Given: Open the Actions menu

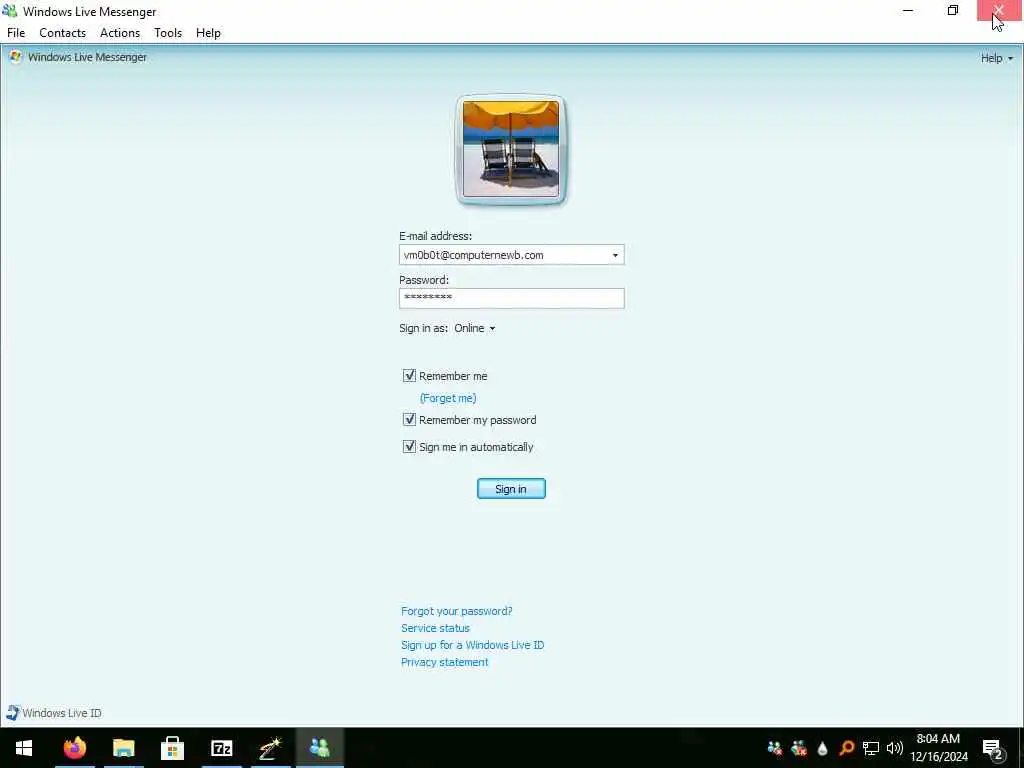Looking at the screenshot, I should coord(120,33).
